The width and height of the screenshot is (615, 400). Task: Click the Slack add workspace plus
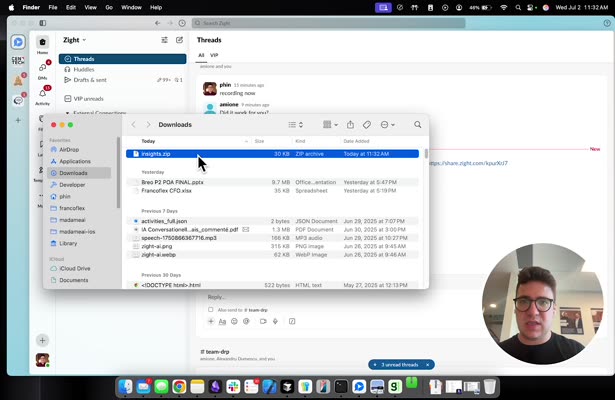18,120
